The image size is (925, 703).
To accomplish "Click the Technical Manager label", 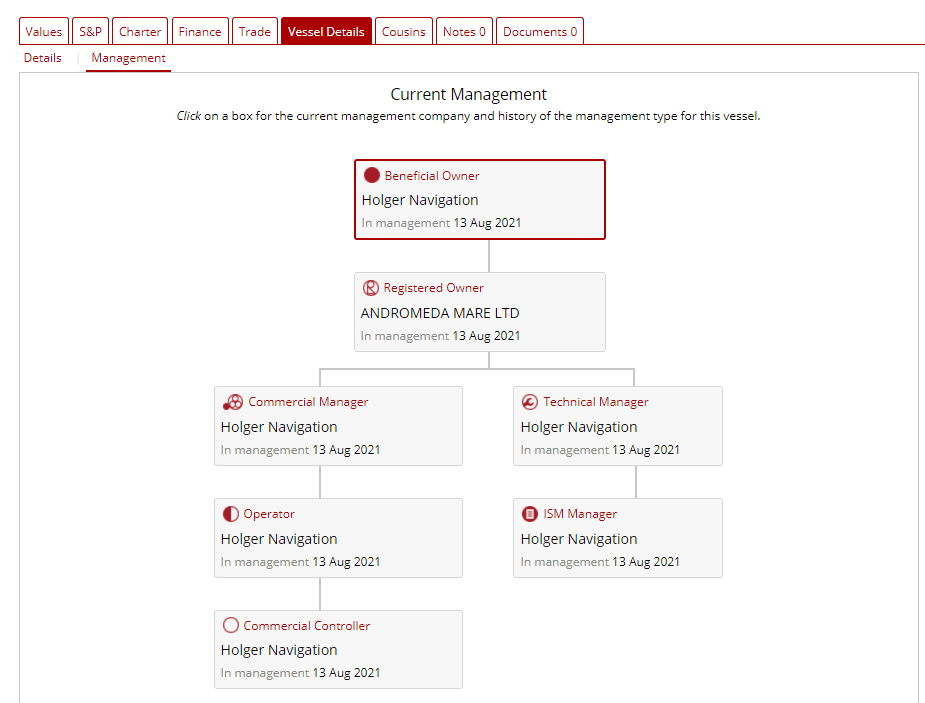I will click(596, 402).
